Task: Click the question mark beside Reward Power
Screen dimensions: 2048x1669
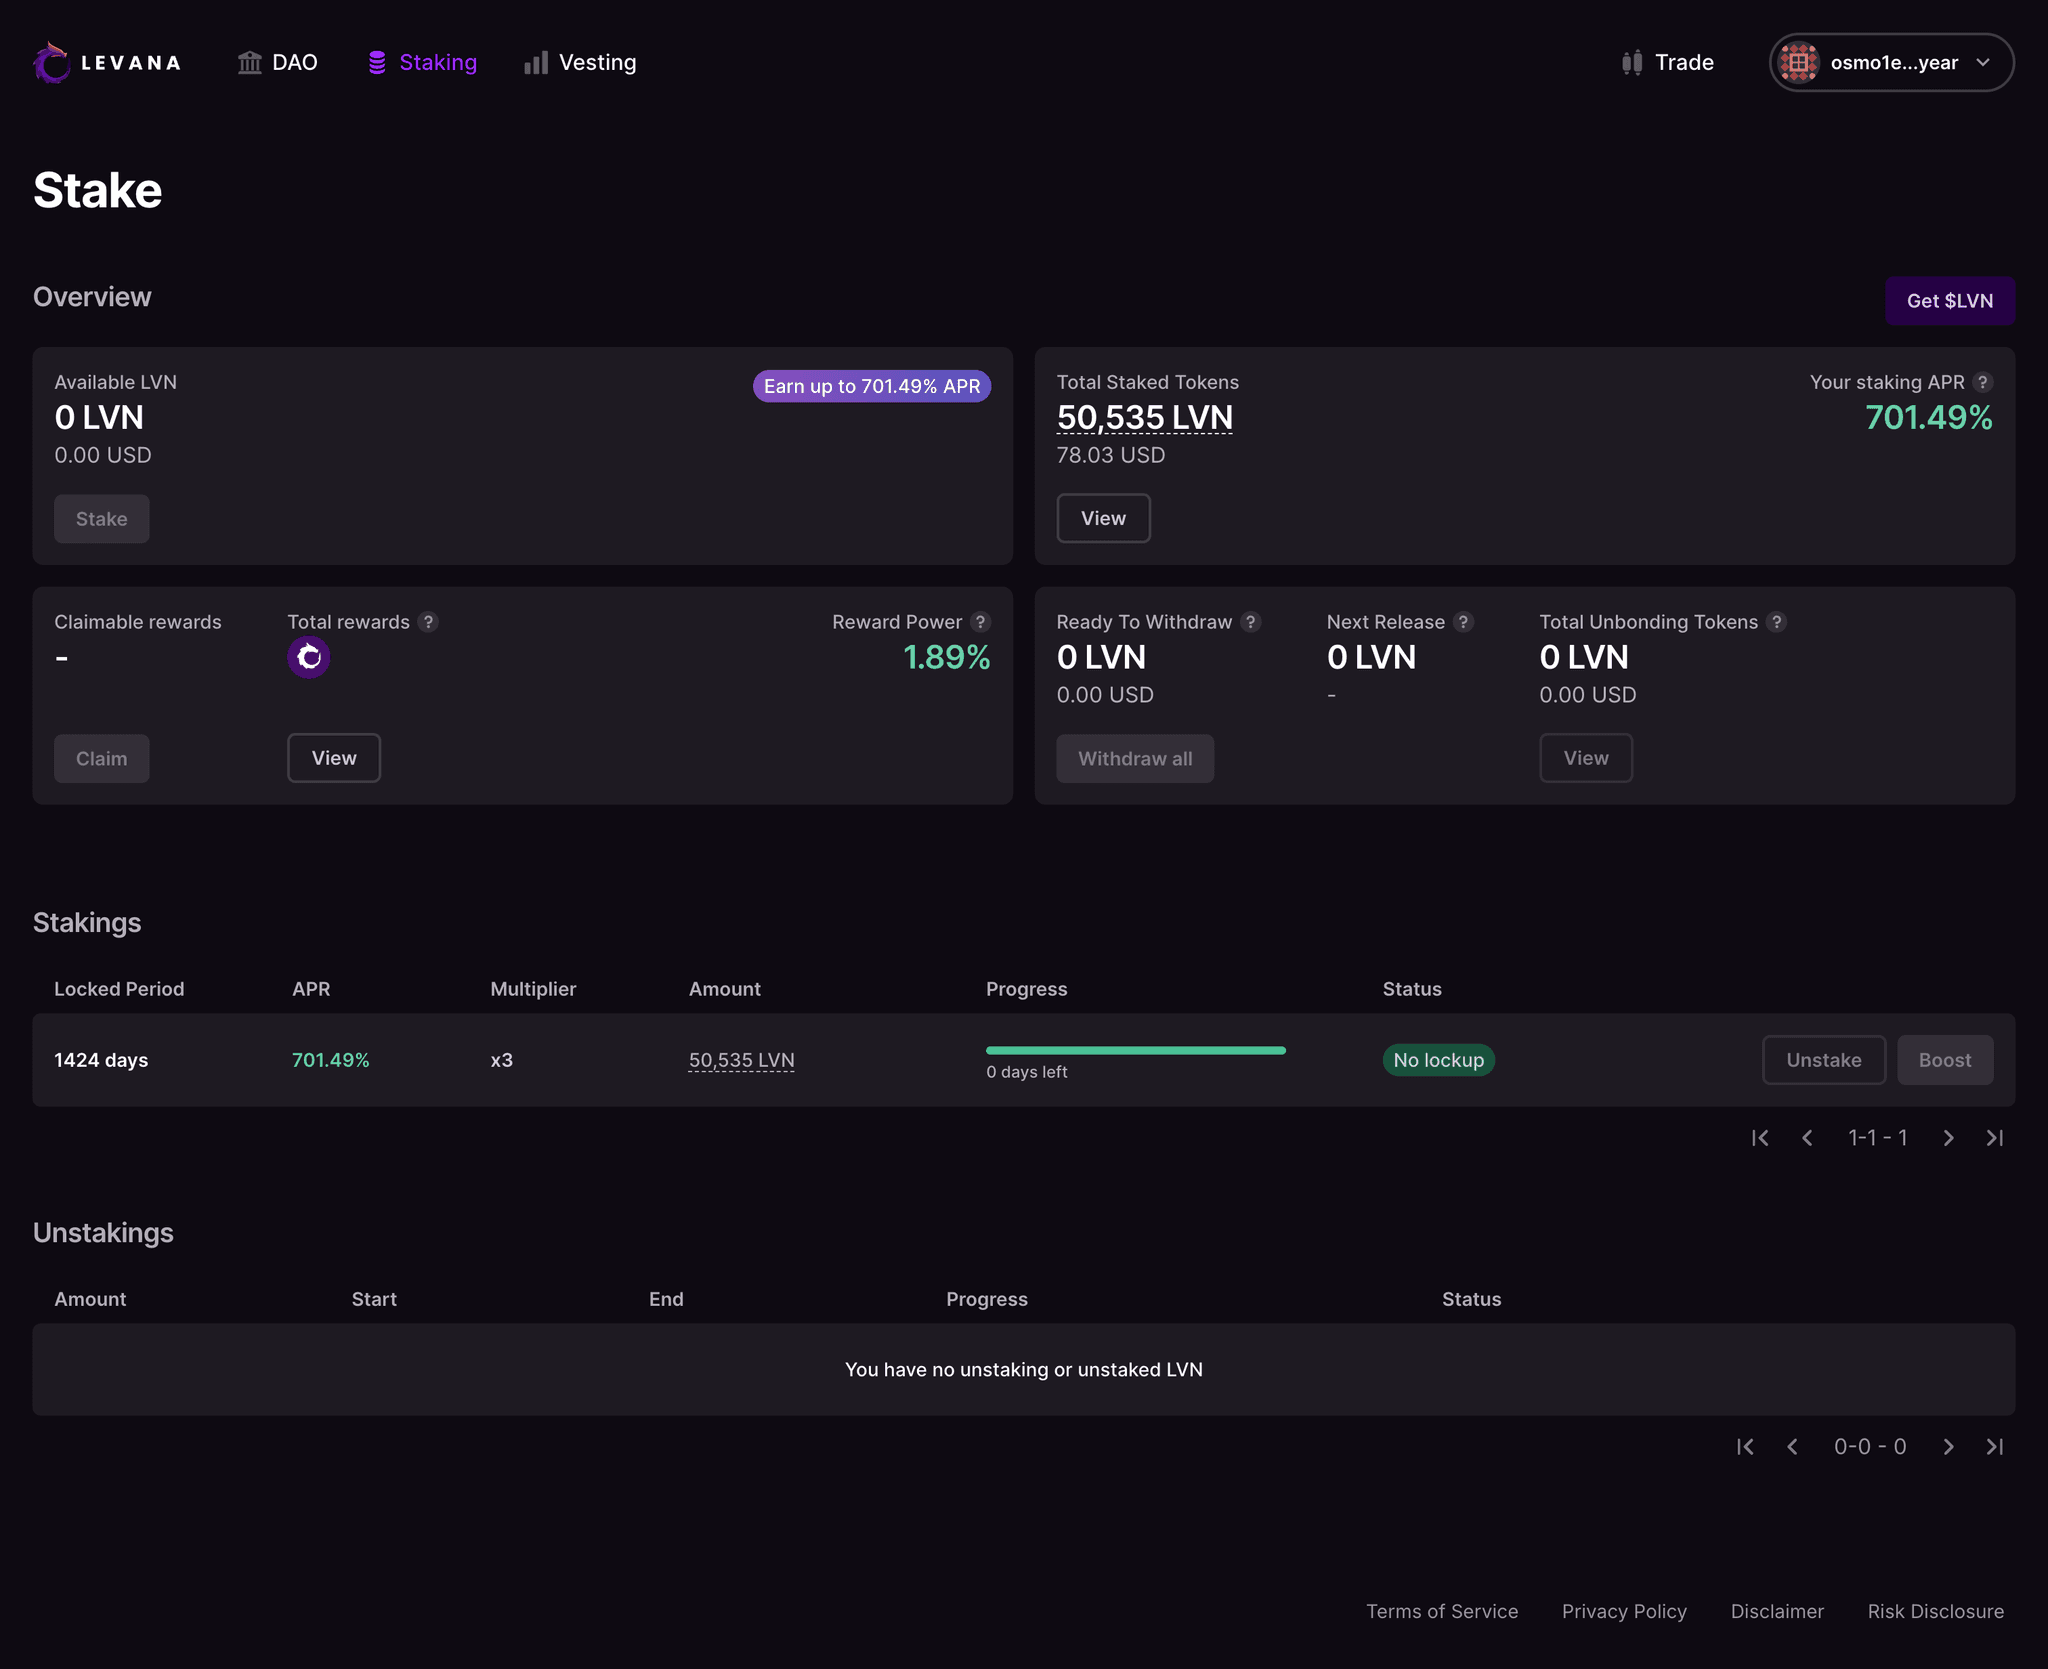Action: (x=981, y=621)
